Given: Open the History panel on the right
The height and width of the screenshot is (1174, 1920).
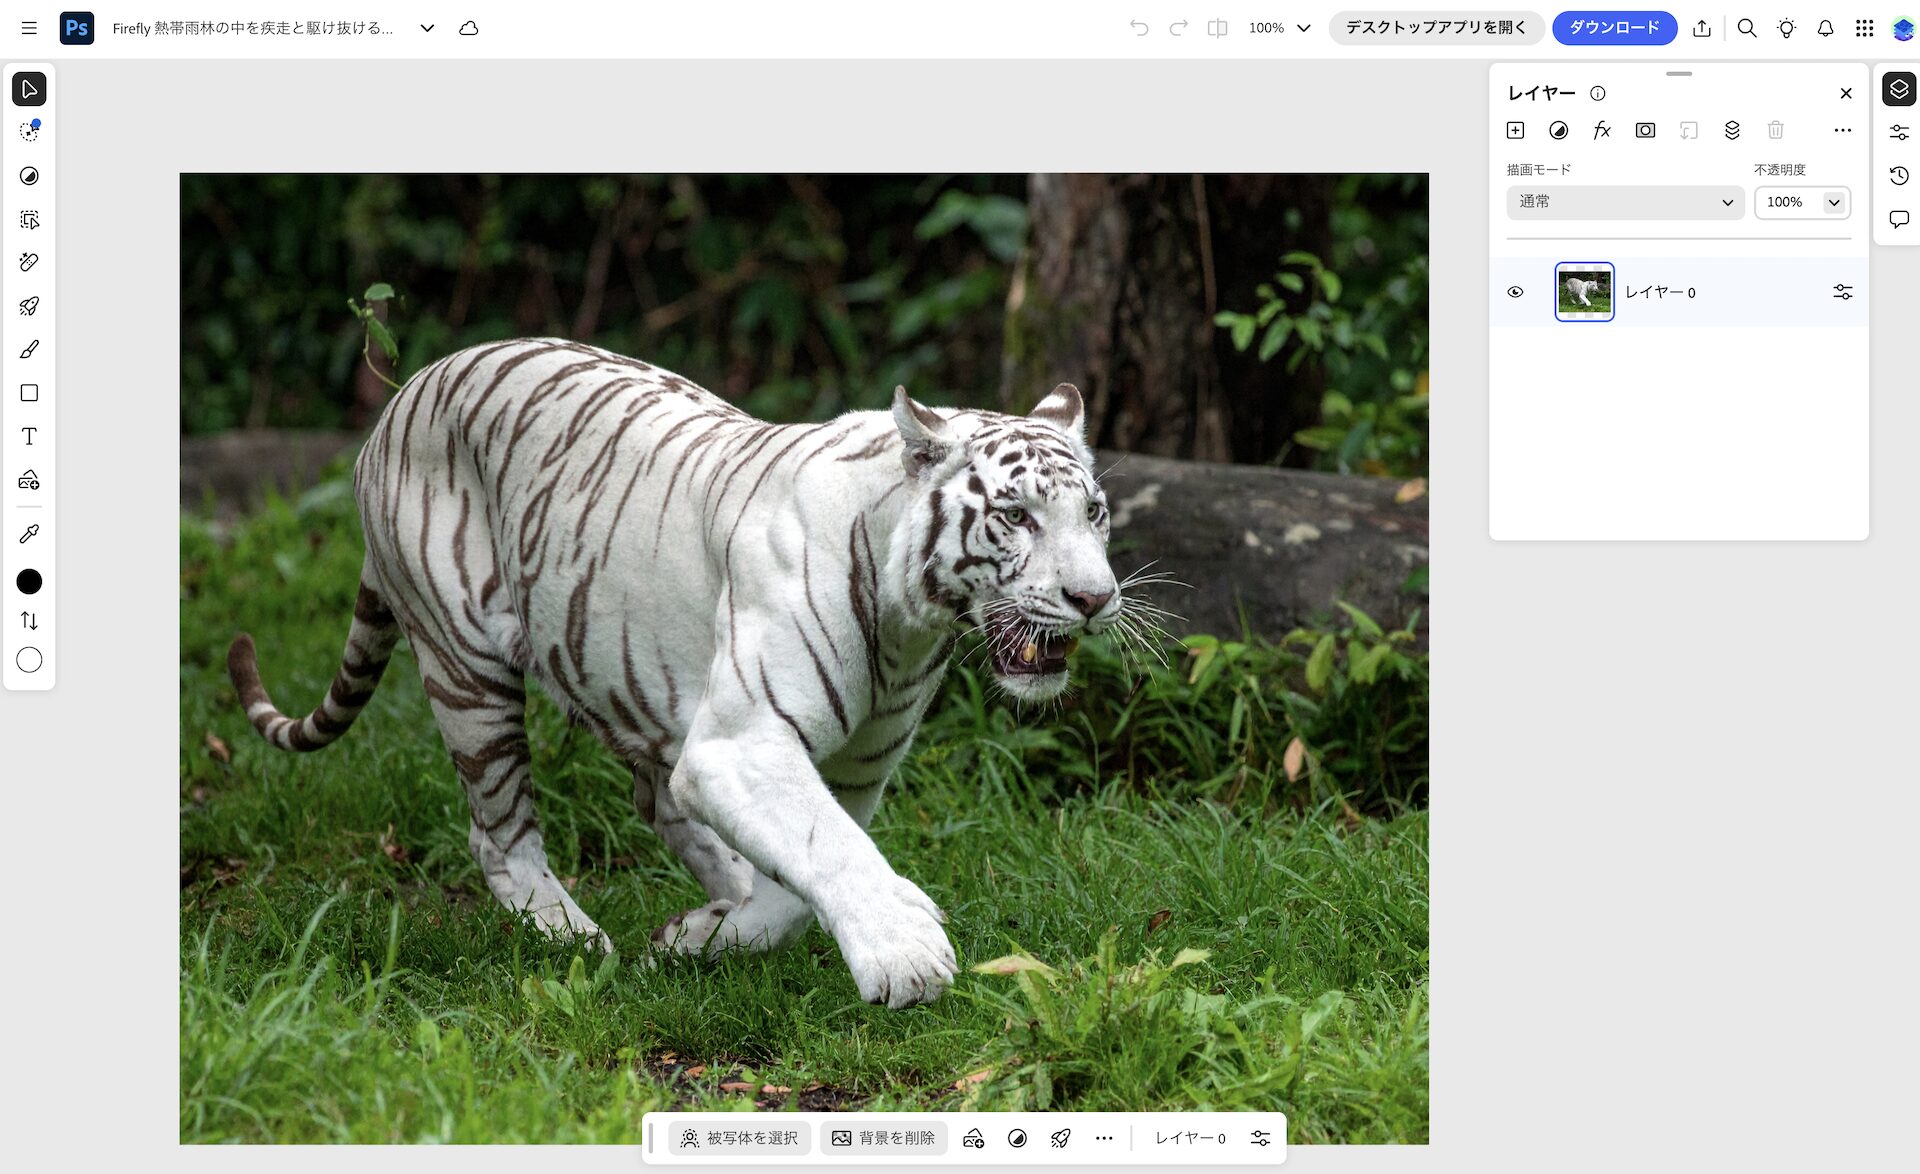Looking at the screenshot, I should point(1899,176).
